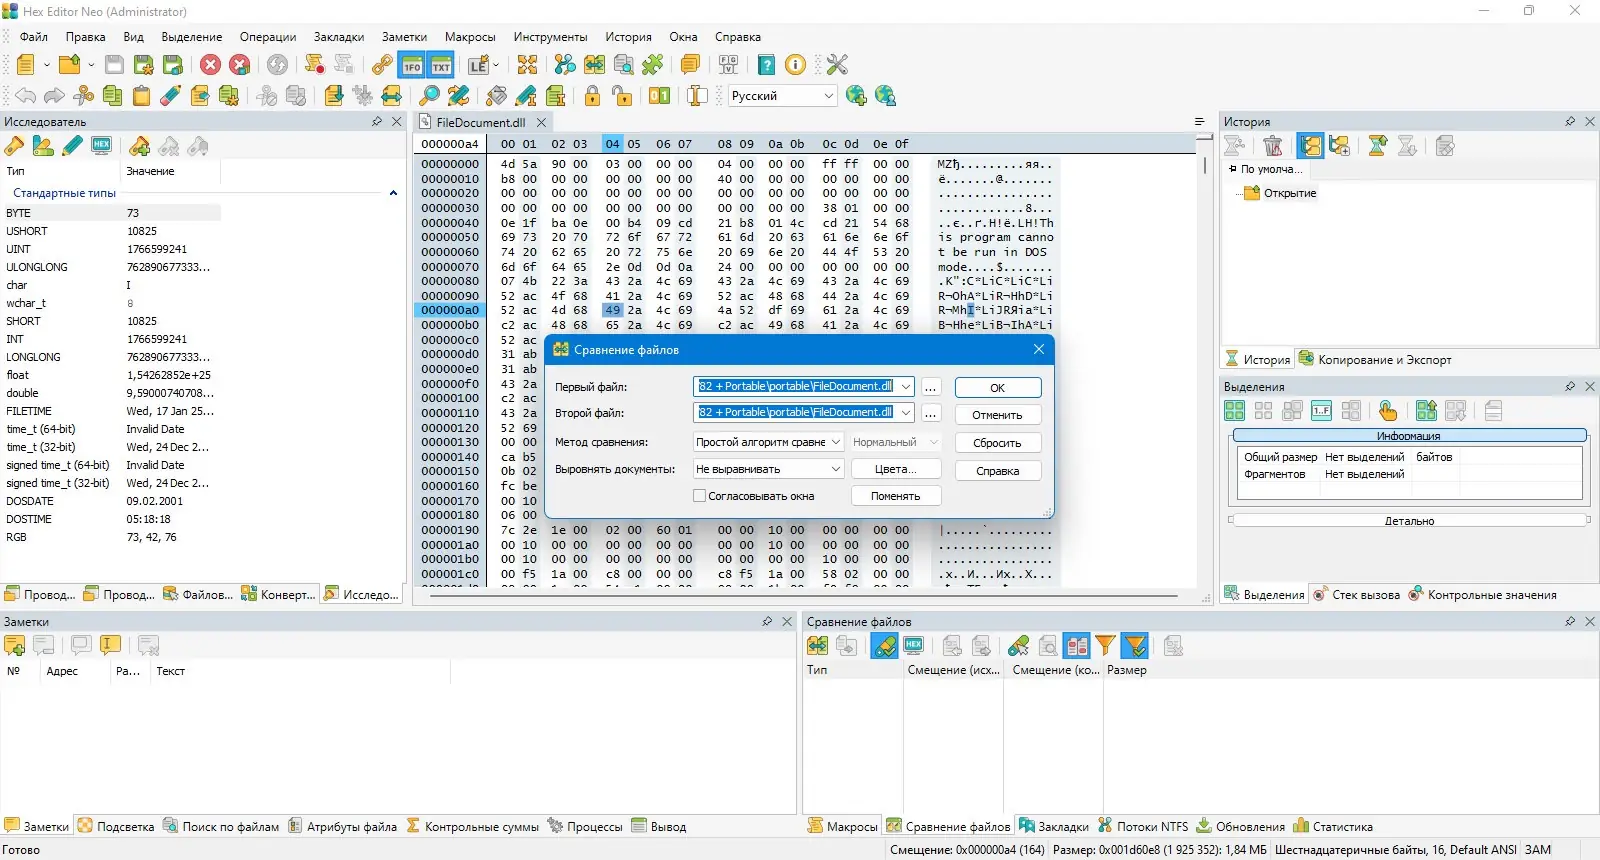Click the Цвета... button
This screenshot has height=860, width=1600.
point(896,469)
